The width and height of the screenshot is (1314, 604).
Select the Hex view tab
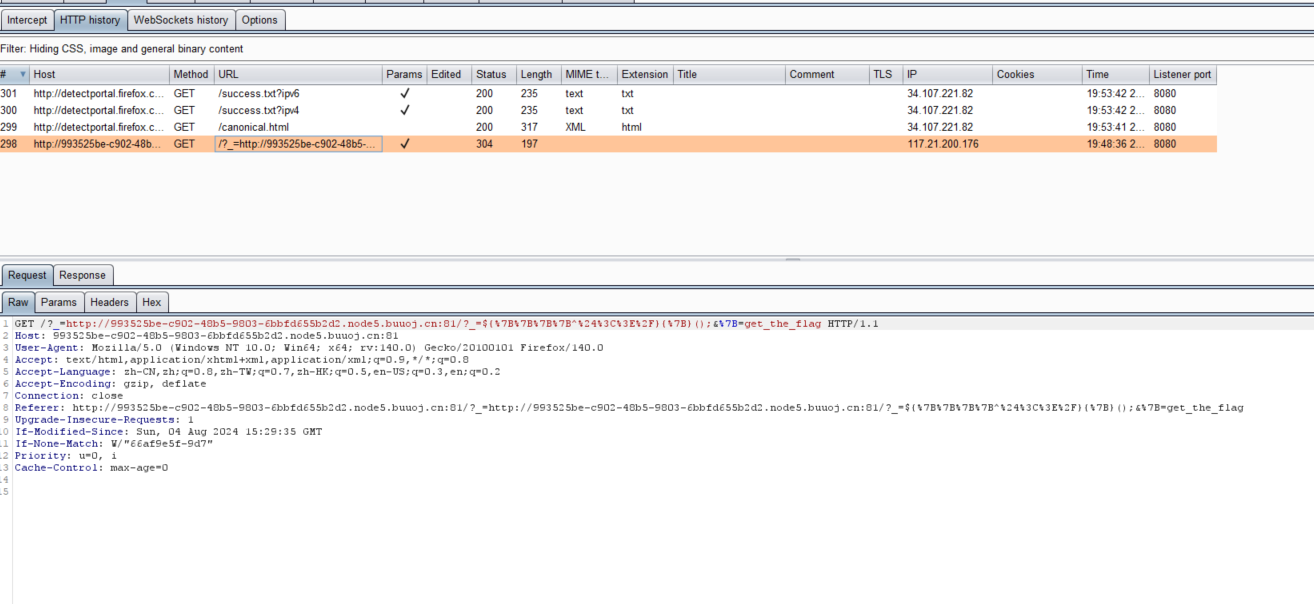[152, 302]
